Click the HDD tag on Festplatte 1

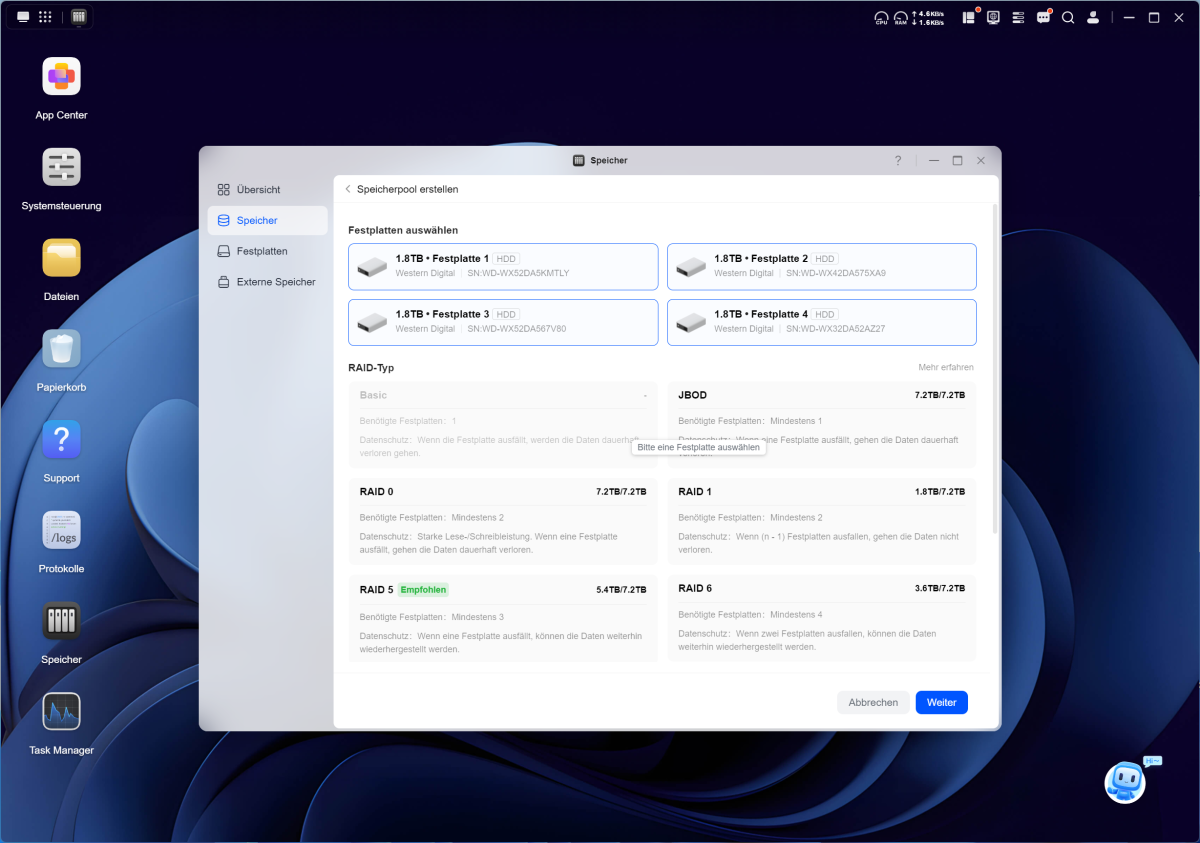507,259
